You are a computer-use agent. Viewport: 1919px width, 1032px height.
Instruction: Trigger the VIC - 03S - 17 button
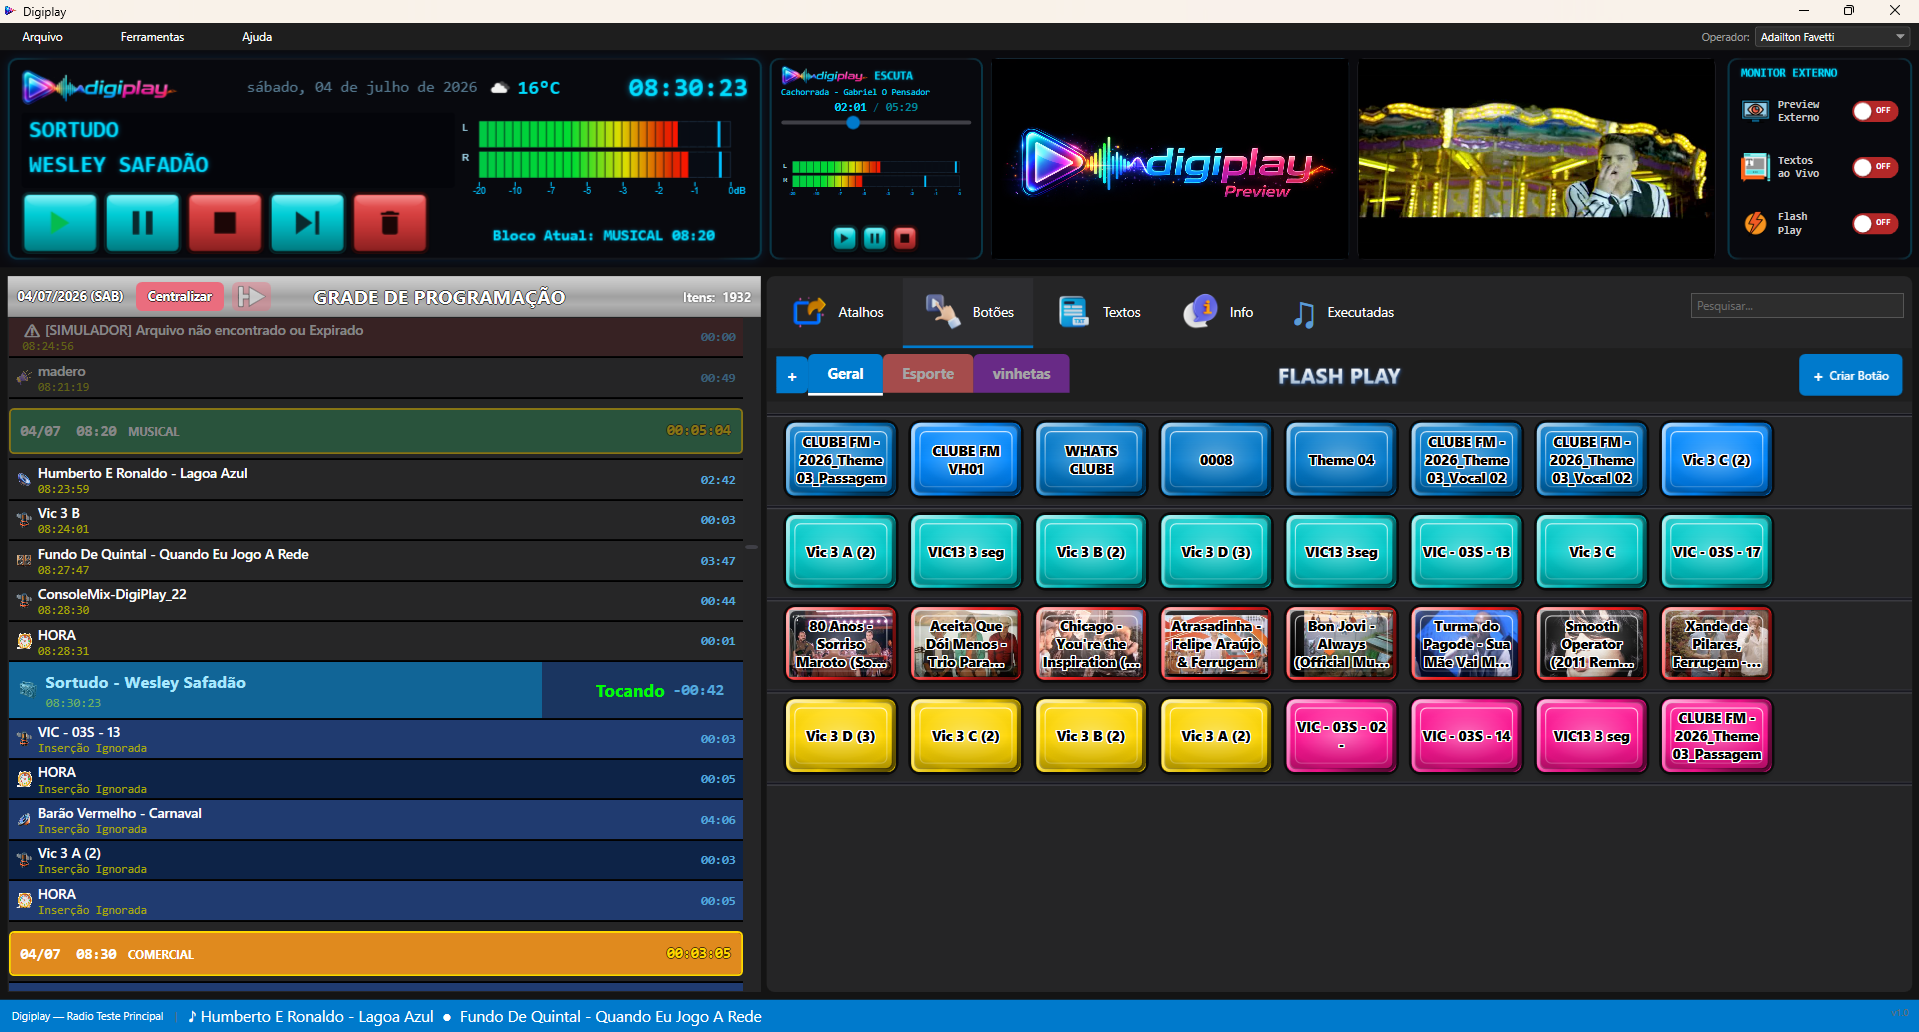1716,552
